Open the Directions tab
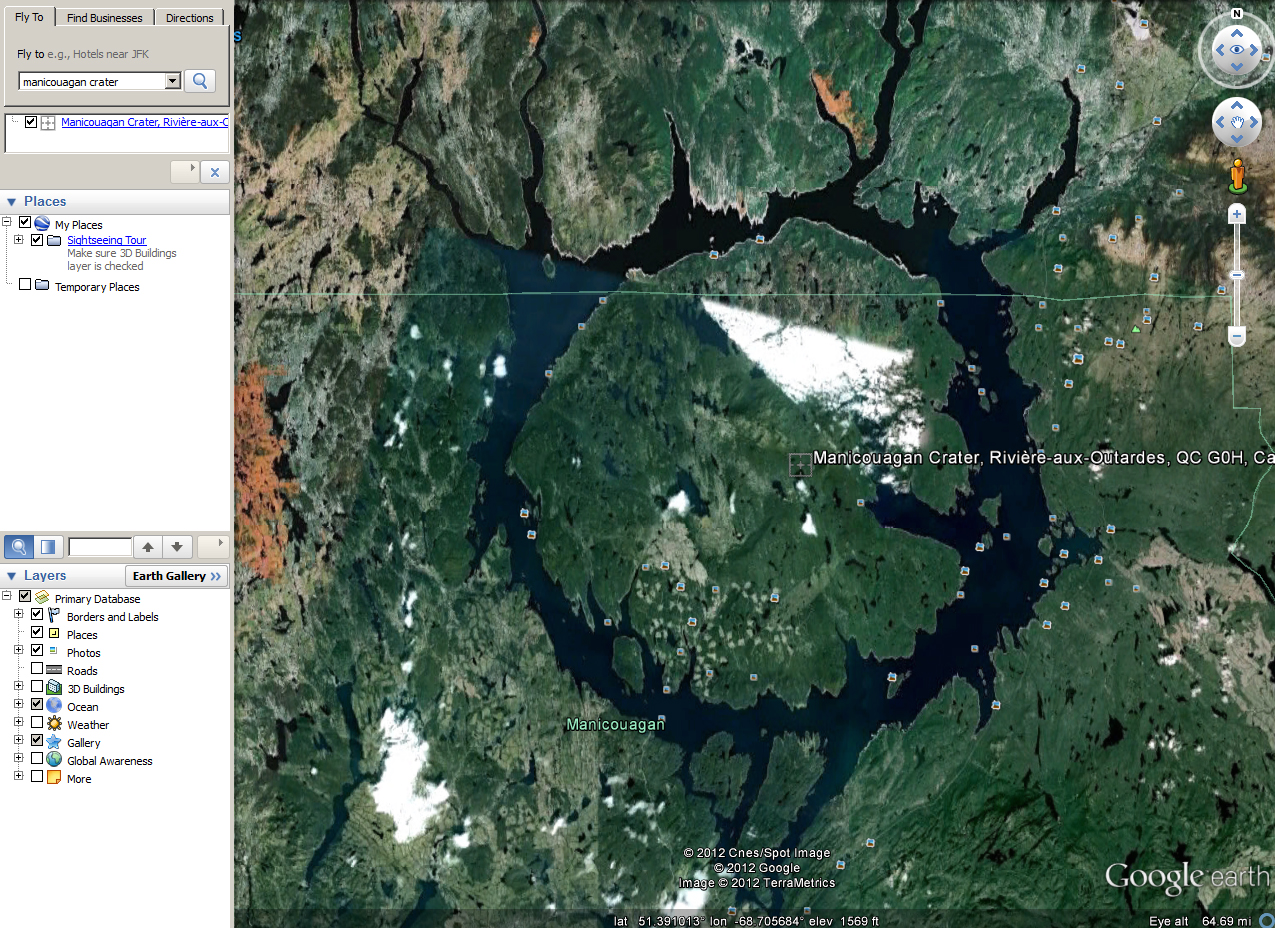The width and height of the screenshot is (1275, 928). pyautogui.click(x=189, y=18)
